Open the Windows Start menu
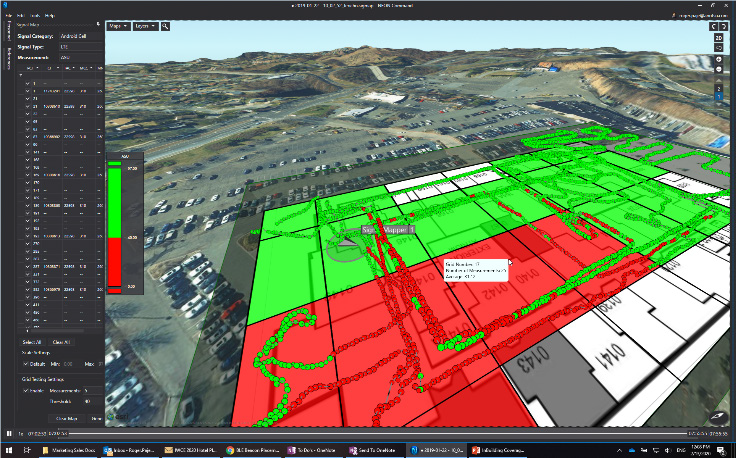This screenshot has height=458, width=736. click(9, 450)
